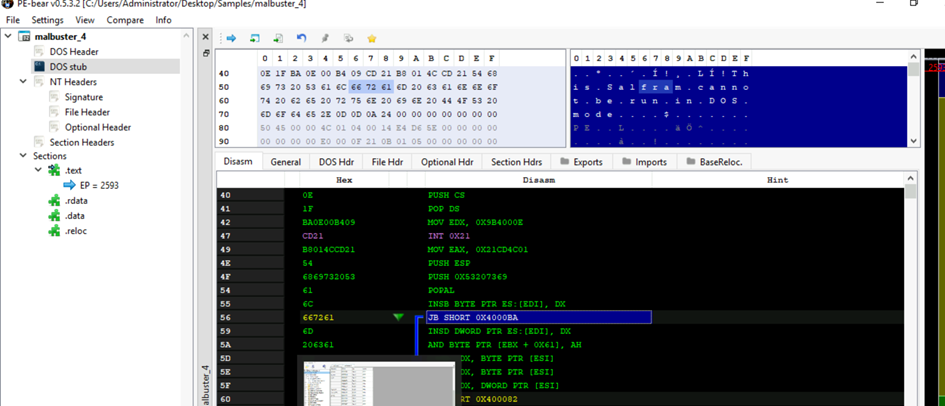Click the INT 0X21 instruction

[x=448, y=236]
